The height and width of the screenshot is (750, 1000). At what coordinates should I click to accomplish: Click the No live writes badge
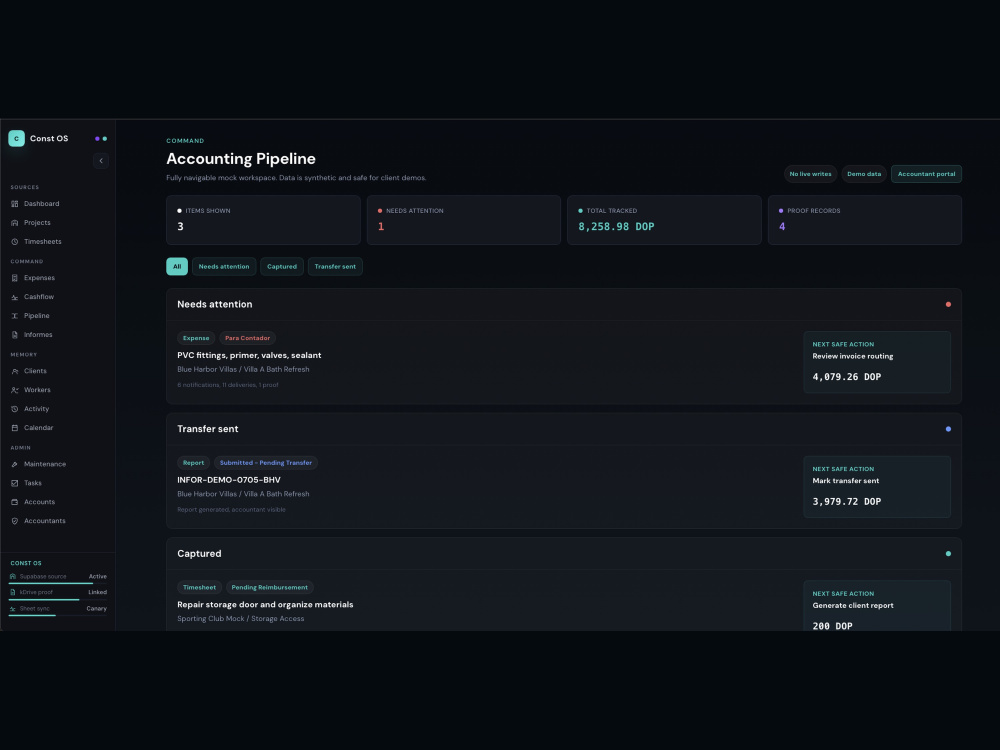click(810, 174)
